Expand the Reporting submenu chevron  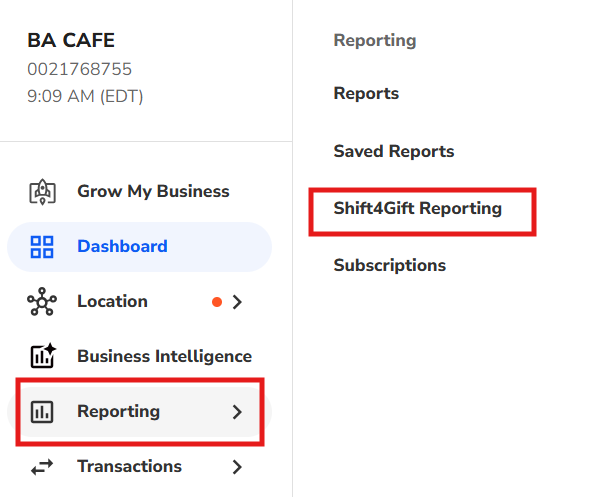[x=237, y=412]
